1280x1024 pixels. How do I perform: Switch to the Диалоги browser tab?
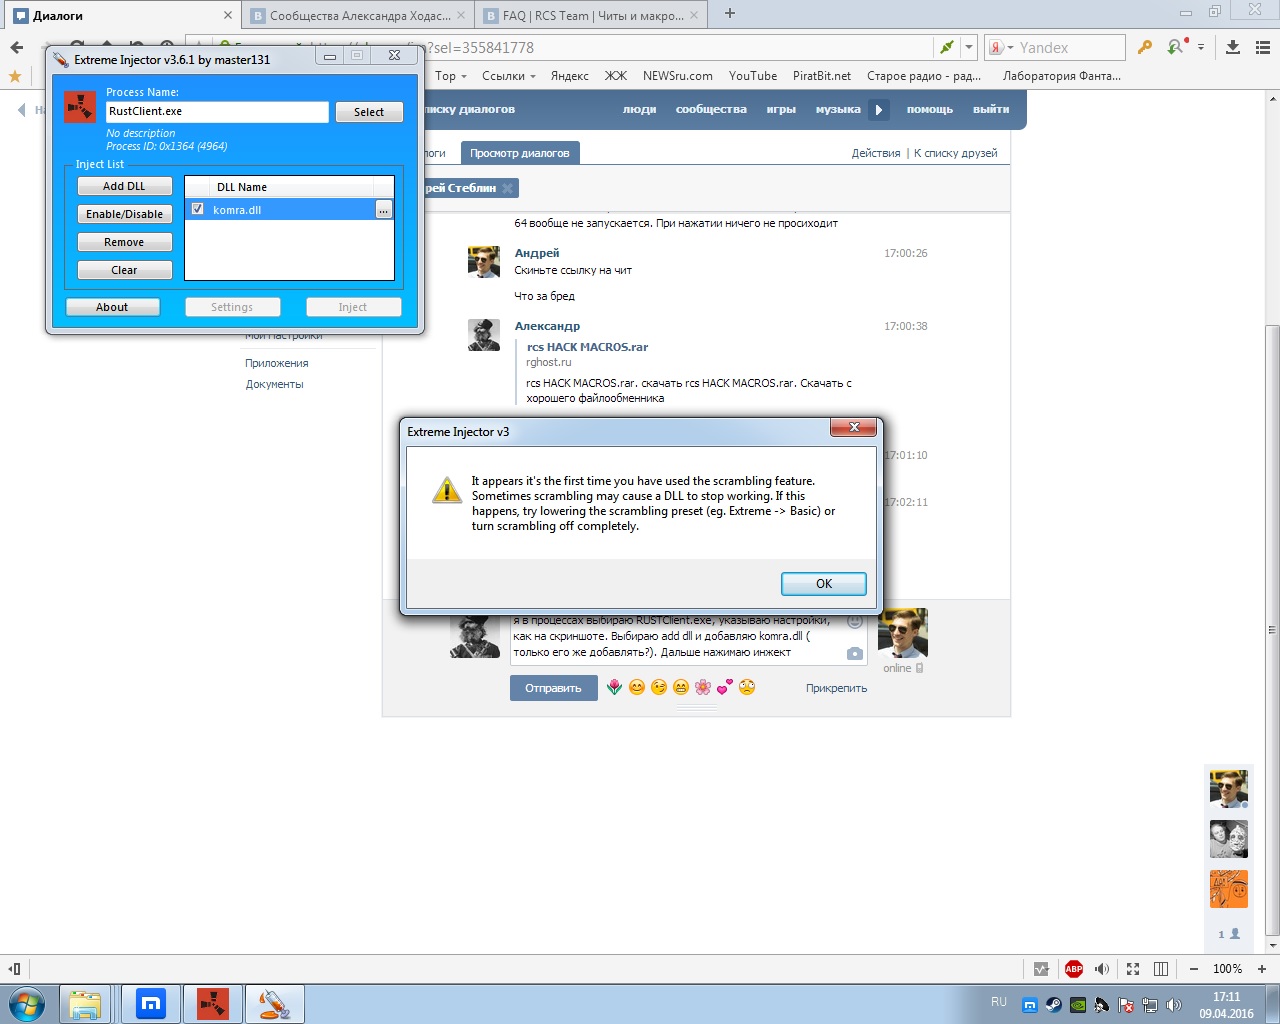click(120, 15)
